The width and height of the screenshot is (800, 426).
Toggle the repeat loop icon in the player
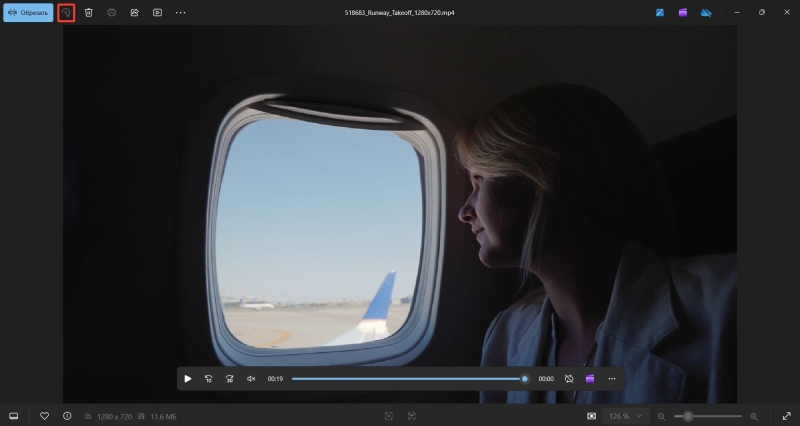(x=569, y=379)
